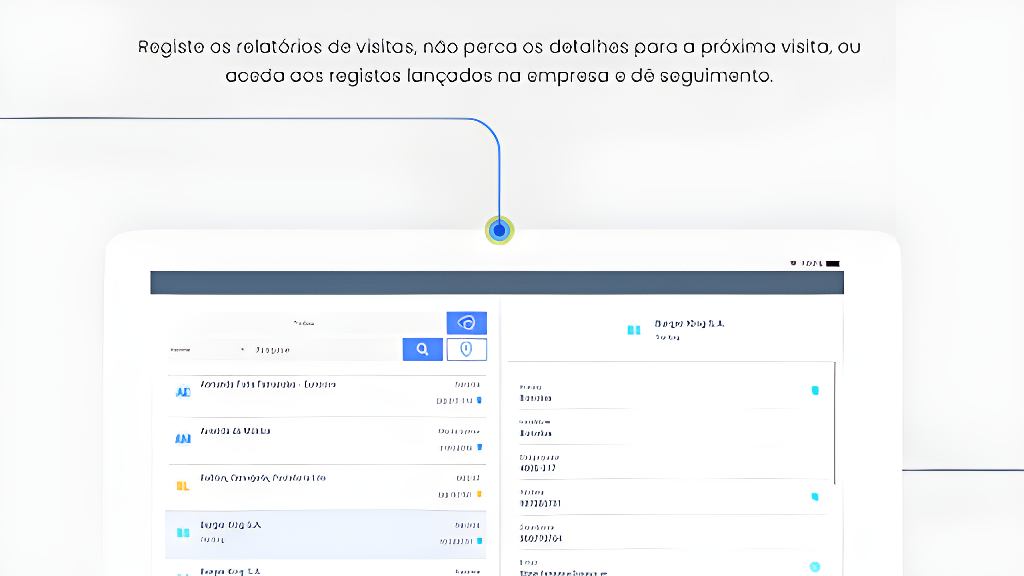Click the yellow tag icon in the third row

click(479, 494)
